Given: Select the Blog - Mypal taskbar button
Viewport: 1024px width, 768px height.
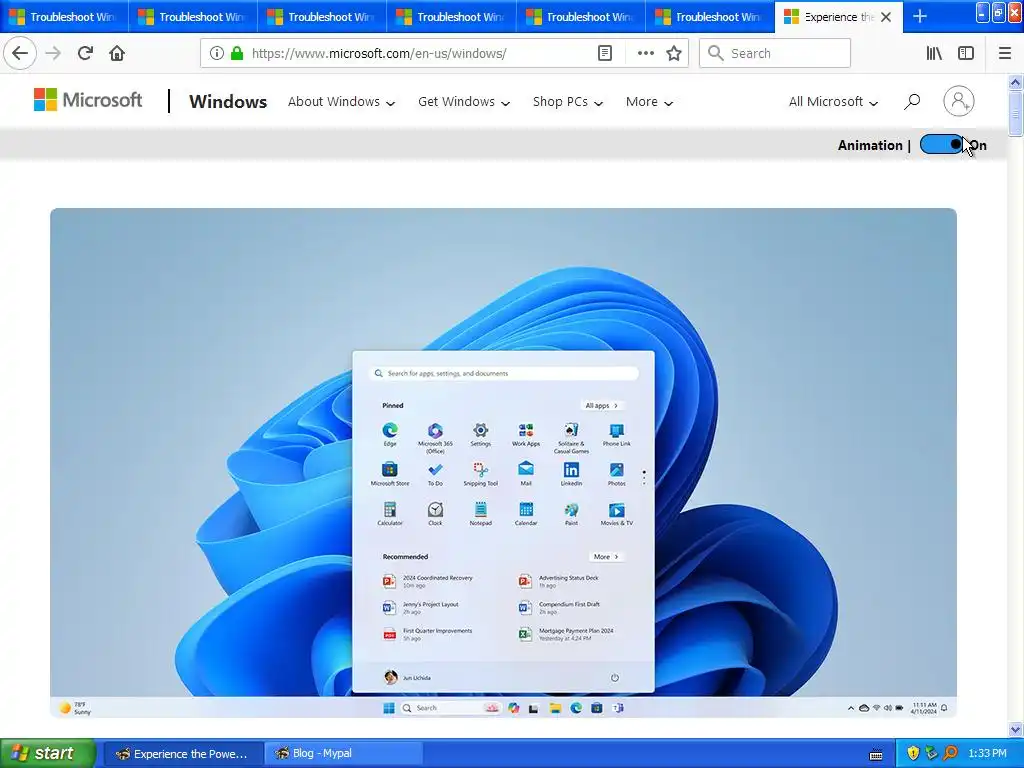Looking at the screenshot, I should [x=344, y=754].
